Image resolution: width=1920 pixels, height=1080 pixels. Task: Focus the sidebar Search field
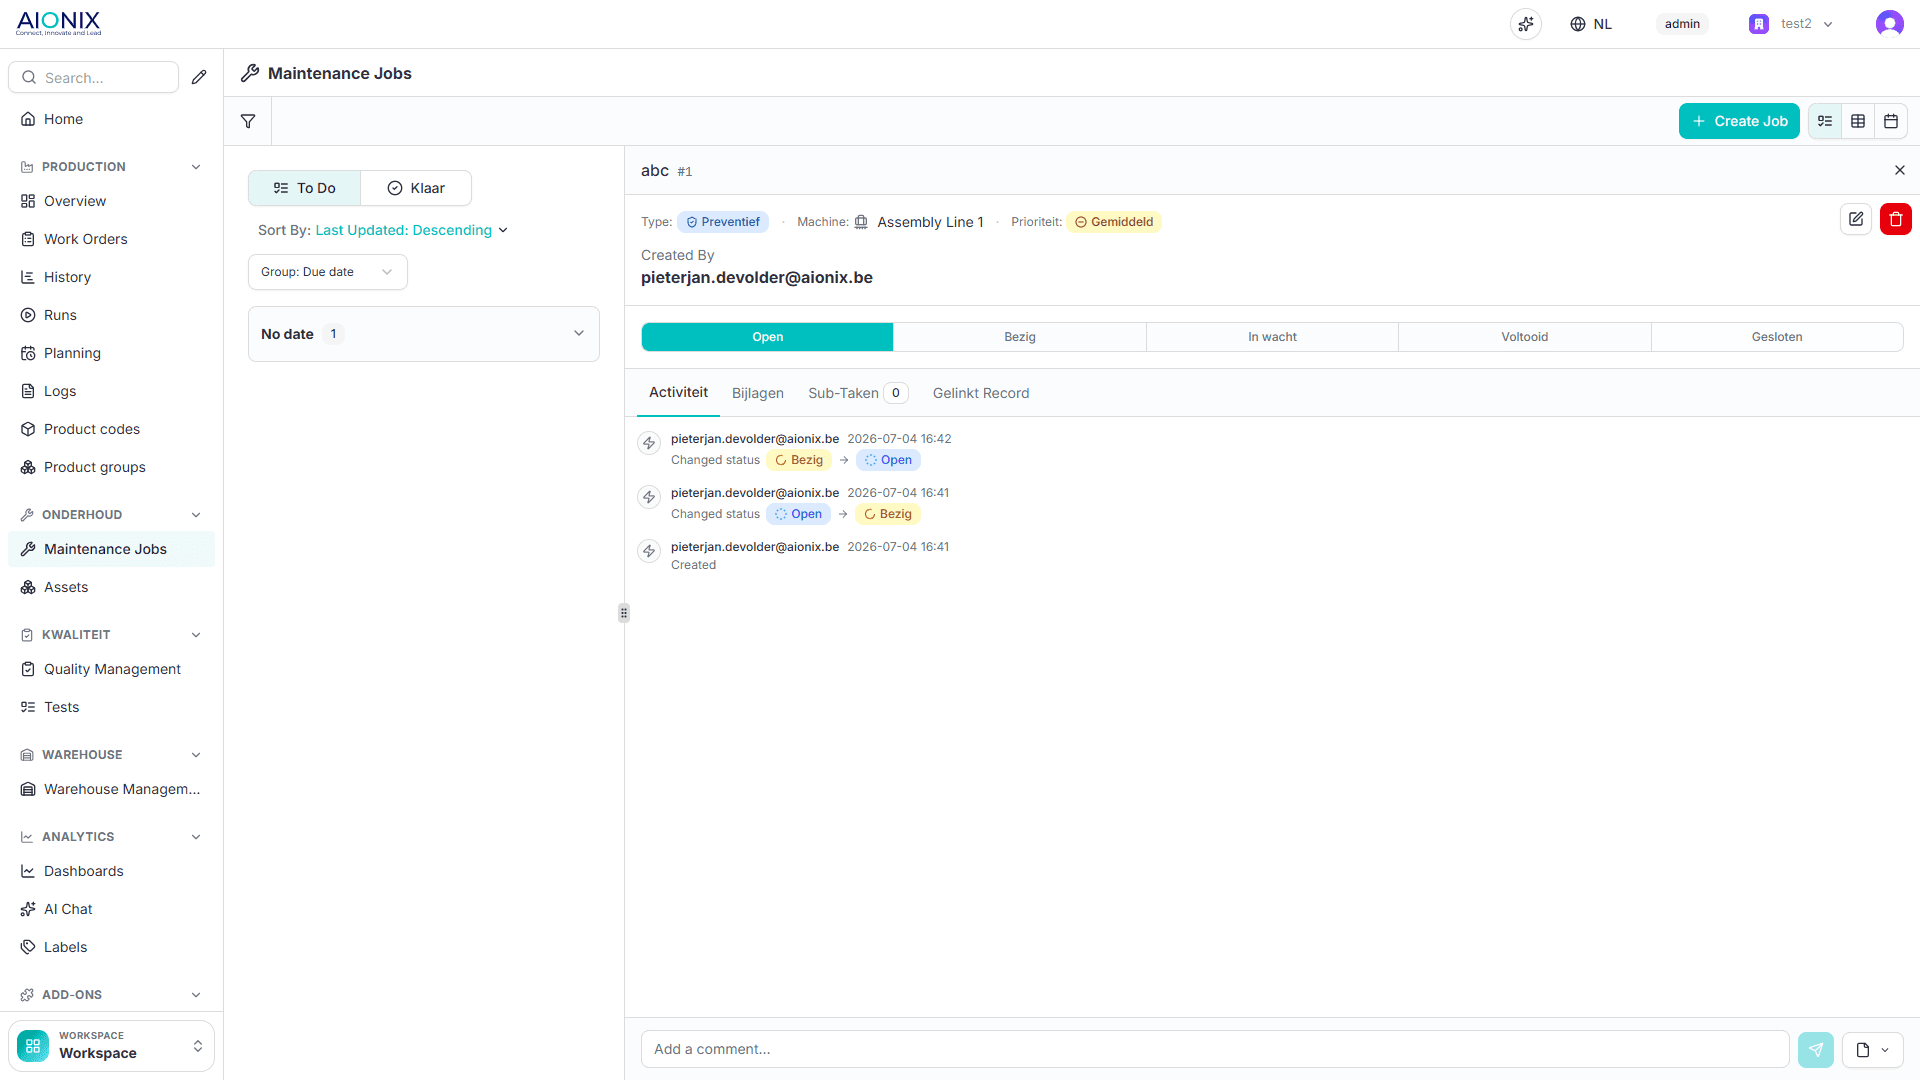93,77
